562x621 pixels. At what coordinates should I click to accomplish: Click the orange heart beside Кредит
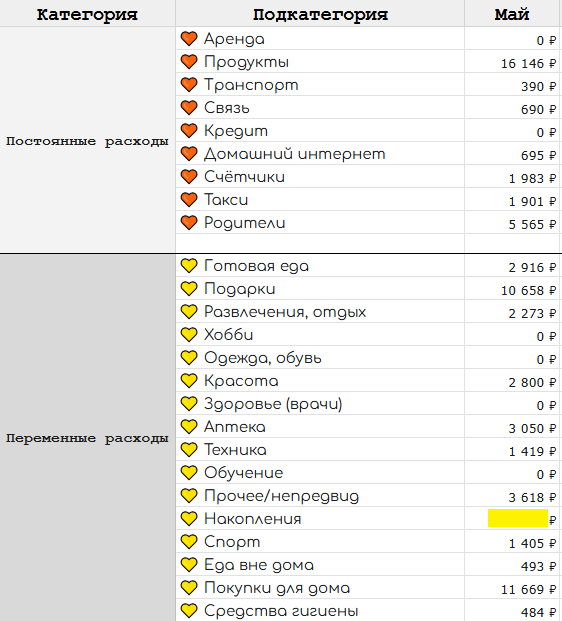[189, 131]
